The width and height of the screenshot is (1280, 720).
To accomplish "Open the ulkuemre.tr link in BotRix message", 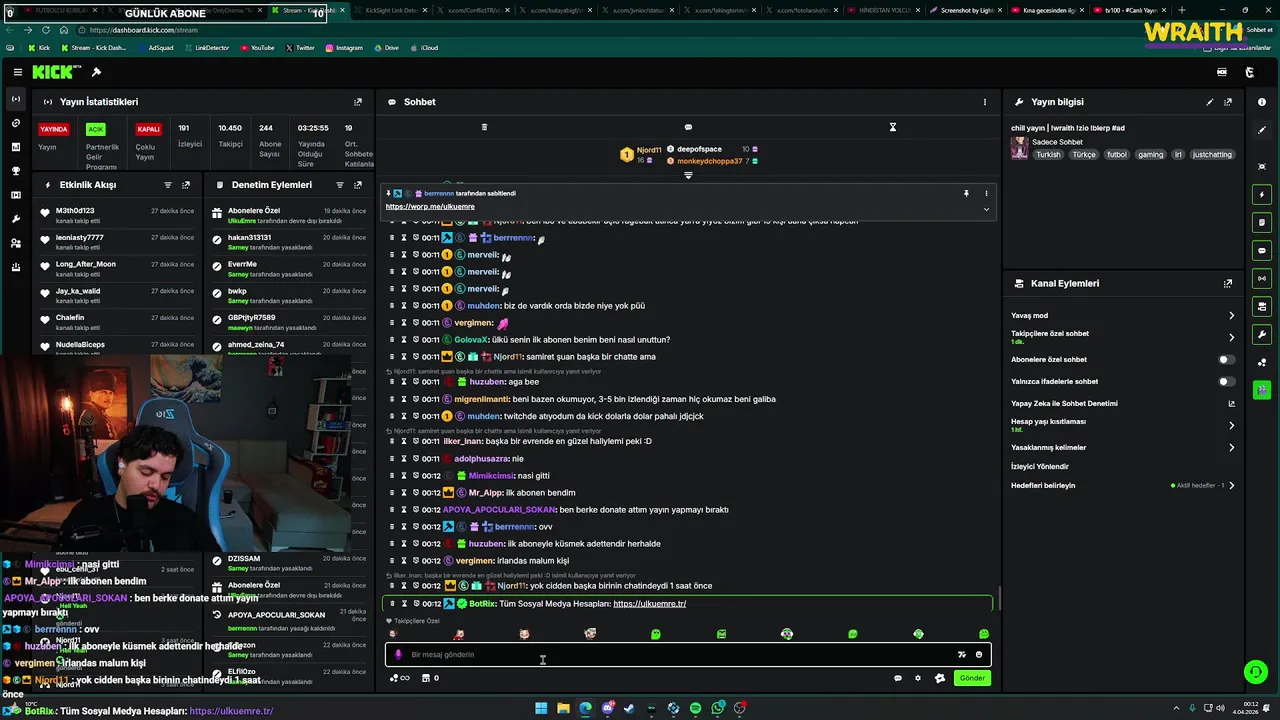I will 649,604.
